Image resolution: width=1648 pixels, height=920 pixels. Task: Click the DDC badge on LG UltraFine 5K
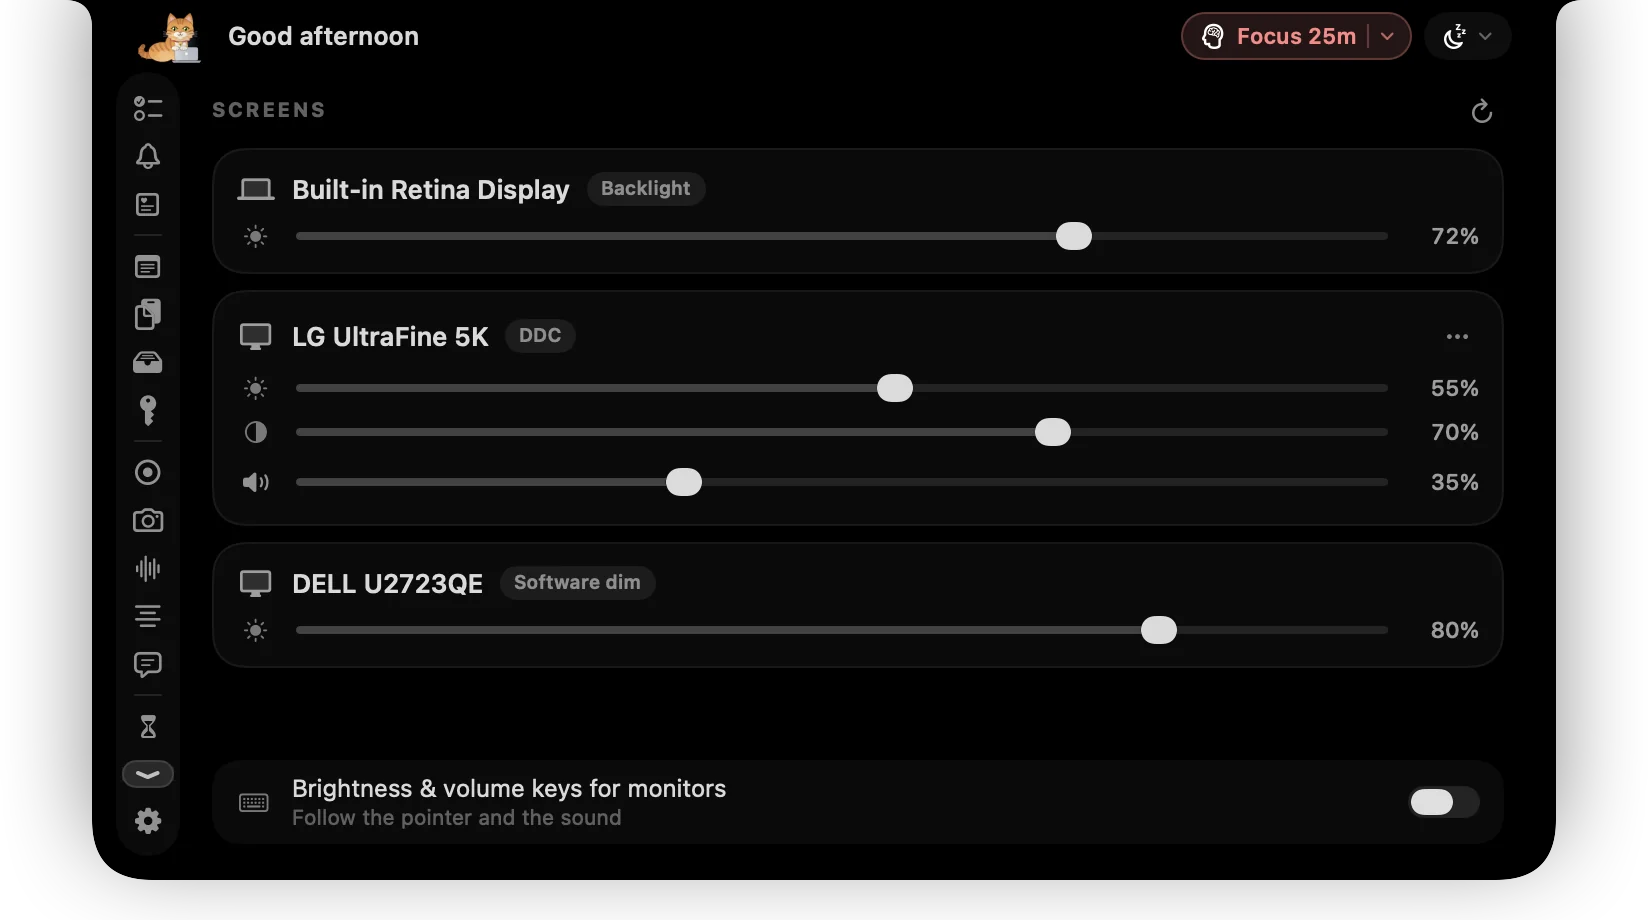pyautogui.click(x=540, y=335)
